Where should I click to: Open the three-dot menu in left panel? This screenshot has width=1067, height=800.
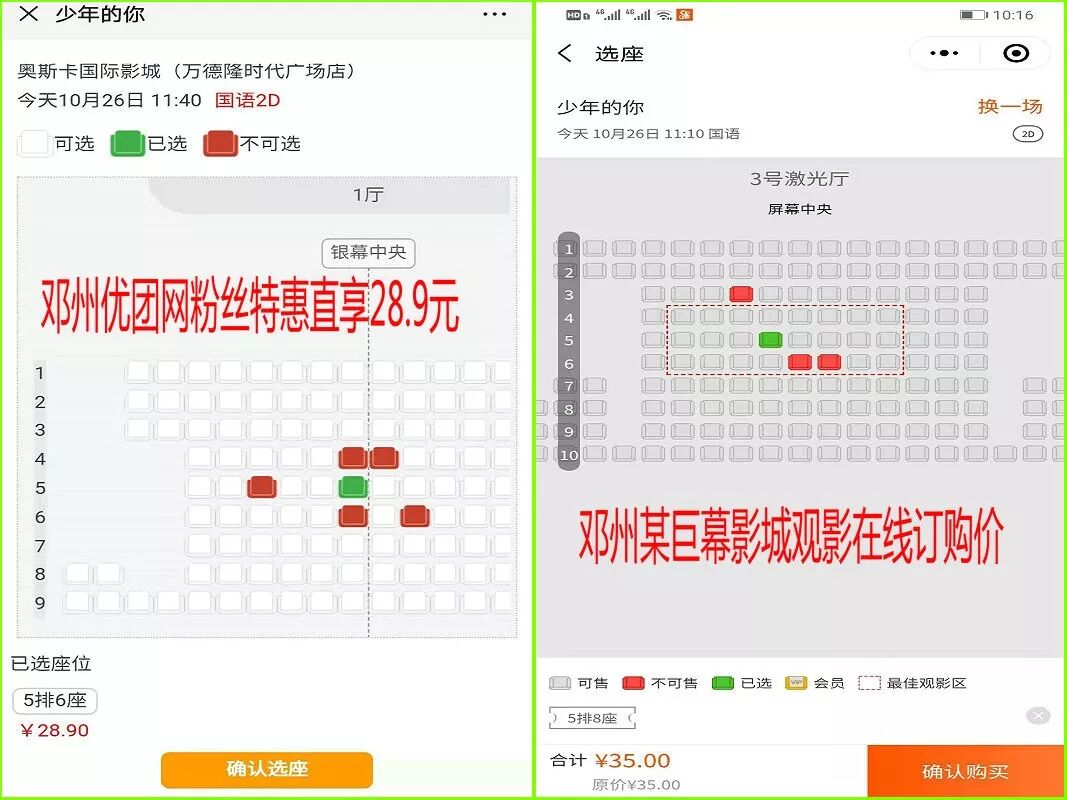pyautogui.click(x=495, y=14)
